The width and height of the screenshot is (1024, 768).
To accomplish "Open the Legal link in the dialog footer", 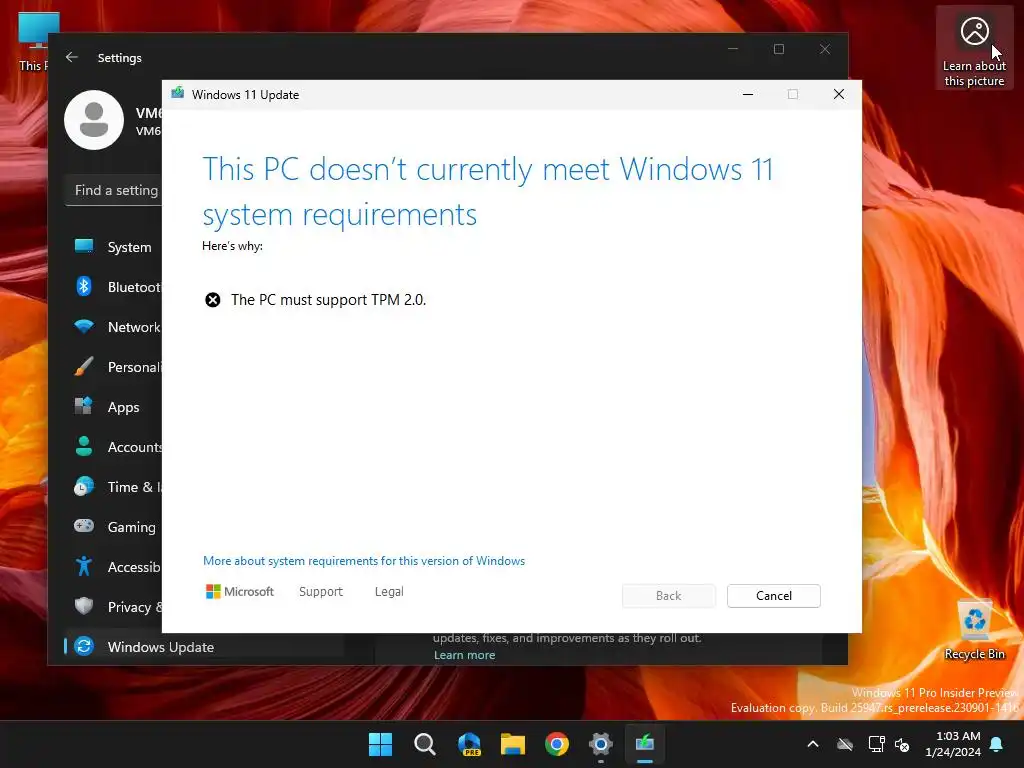I will click(x=389, y=592).
